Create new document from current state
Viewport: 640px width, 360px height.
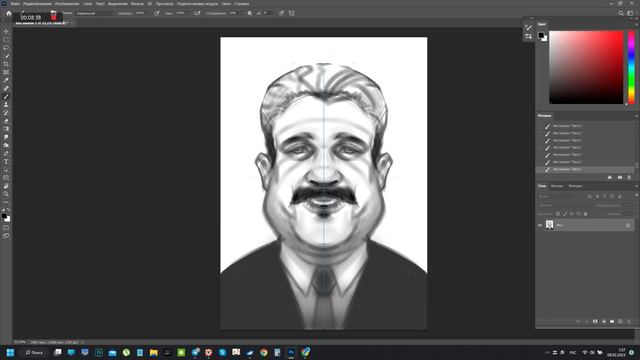[610, 178]
